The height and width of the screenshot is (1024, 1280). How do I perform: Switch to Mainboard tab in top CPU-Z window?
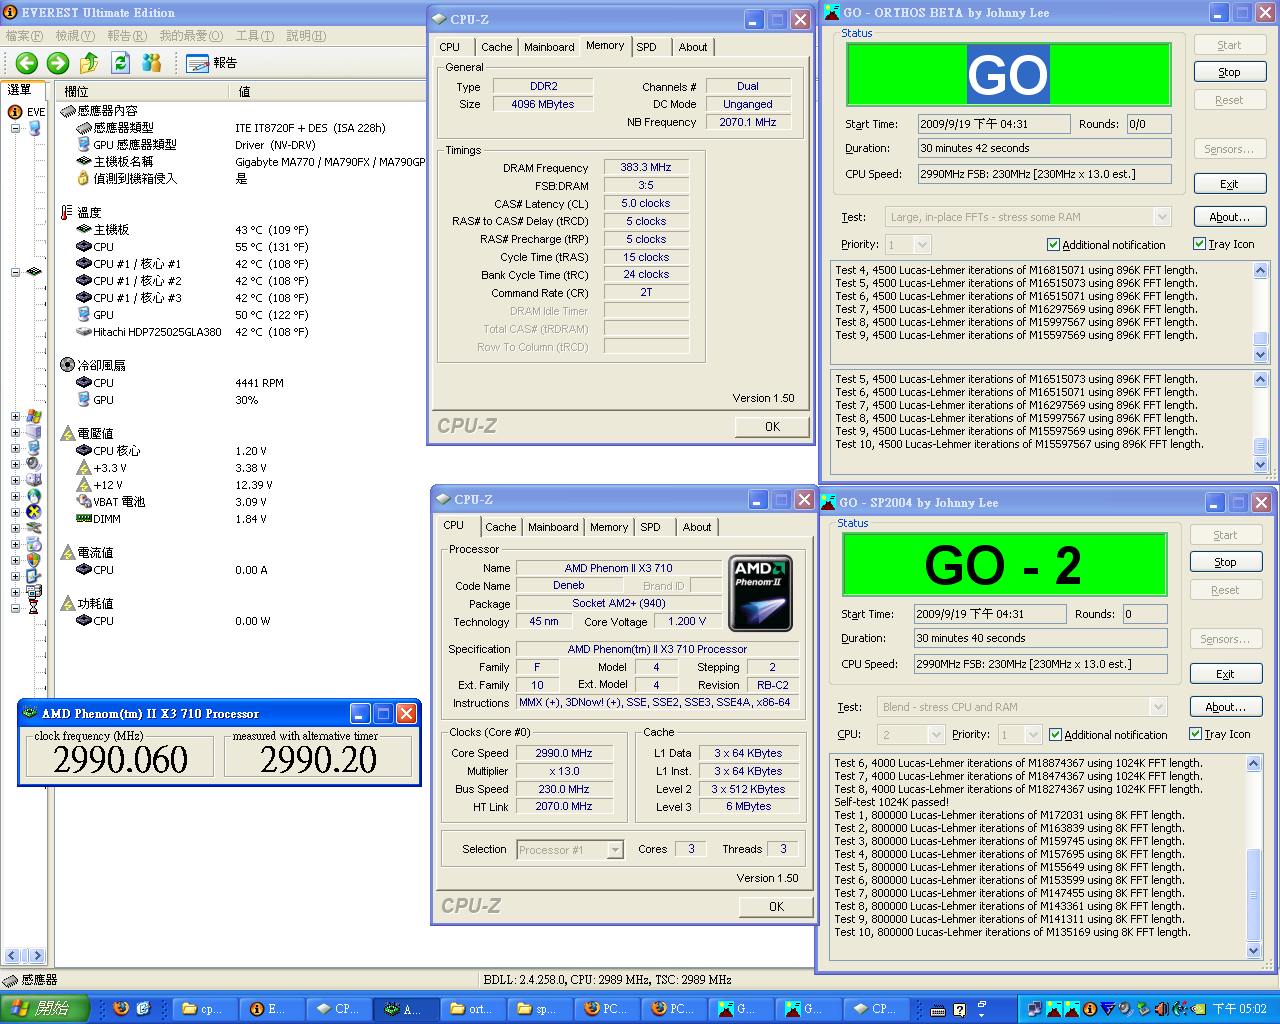coord(549,47)
